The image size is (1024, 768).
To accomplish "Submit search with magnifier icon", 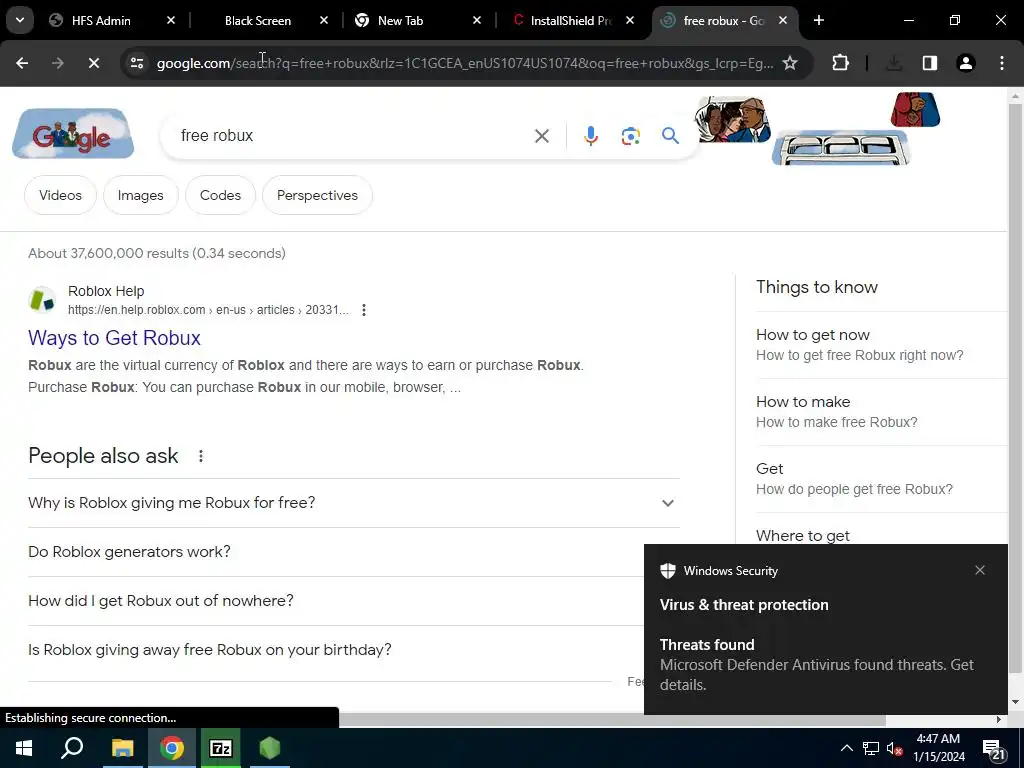I will point(670,136).
